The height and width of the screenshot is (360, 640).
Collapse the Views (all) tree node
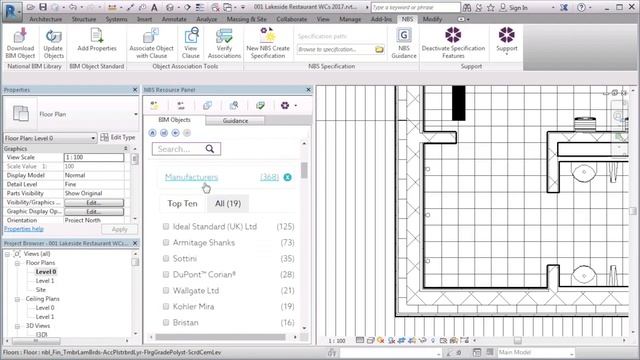[x=7, y=254]
